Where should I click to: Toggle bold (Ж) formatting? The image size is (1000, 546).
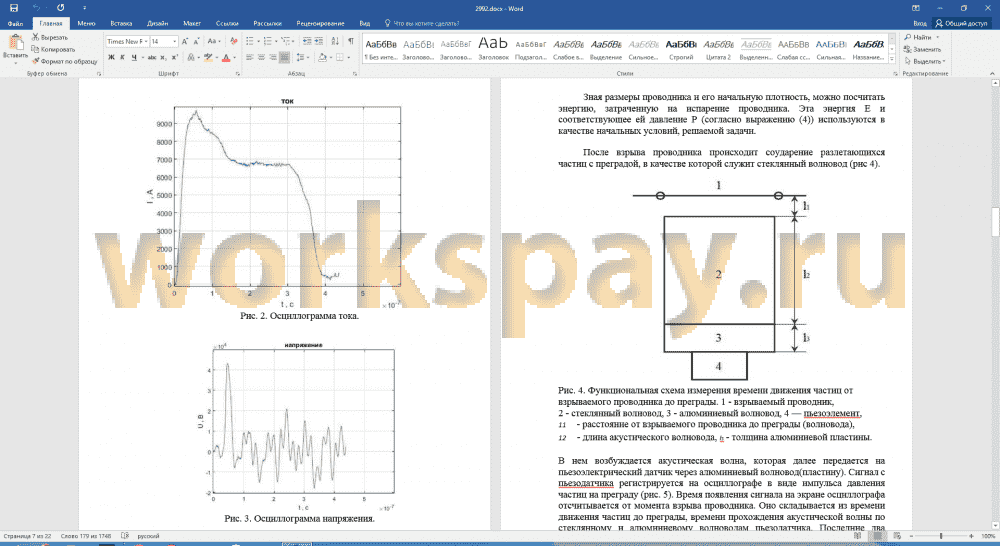[111, 57]
